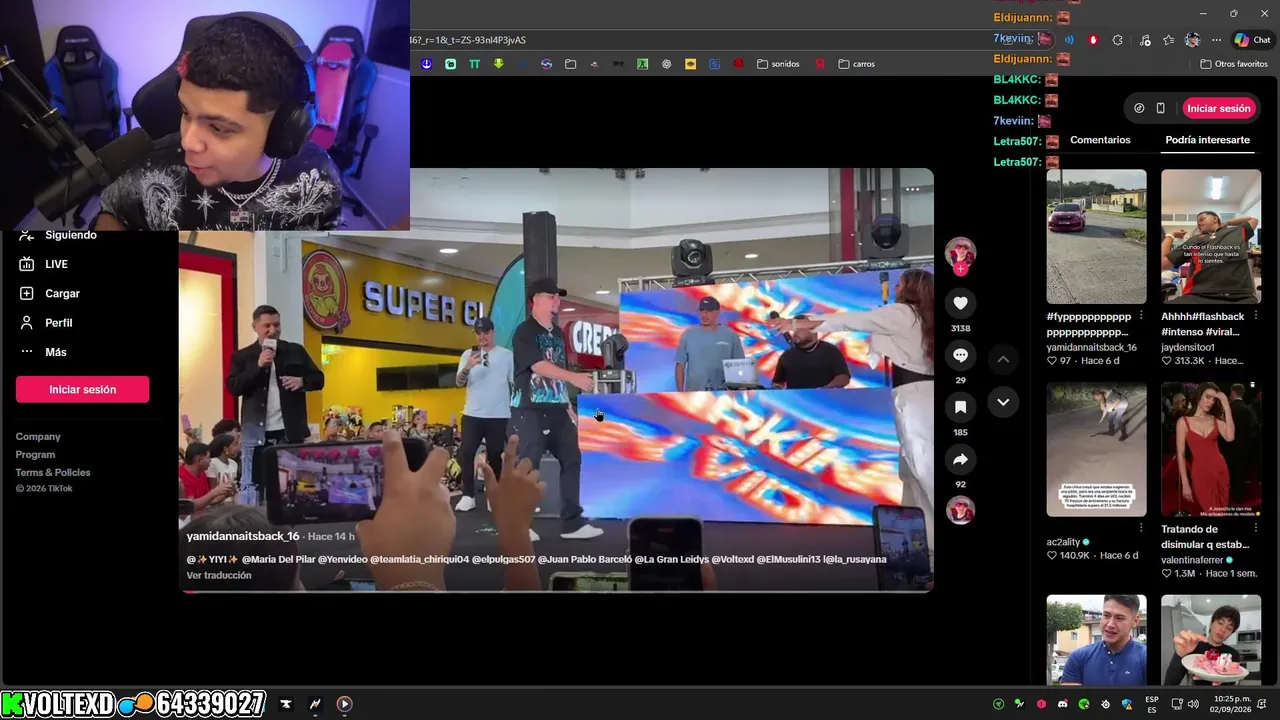Open the options dots beside the ac2ality video
1280x720 pixels.
click(x=1141, y=529)
